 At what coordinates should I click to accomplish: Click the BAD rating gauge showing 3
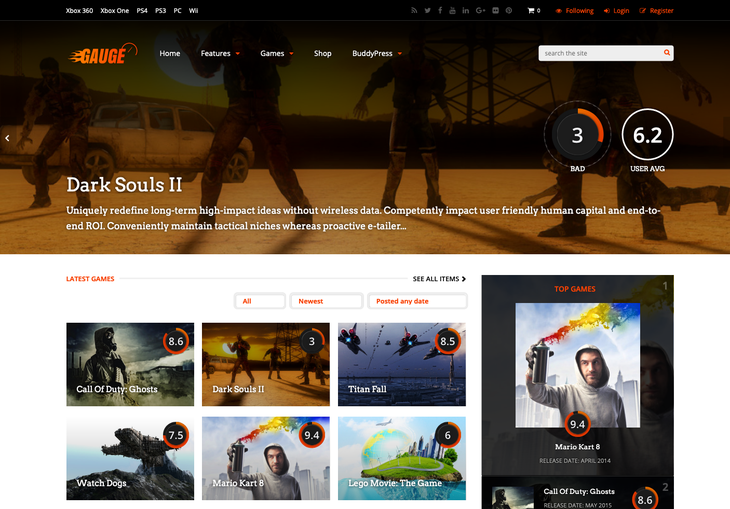(577, 135)
